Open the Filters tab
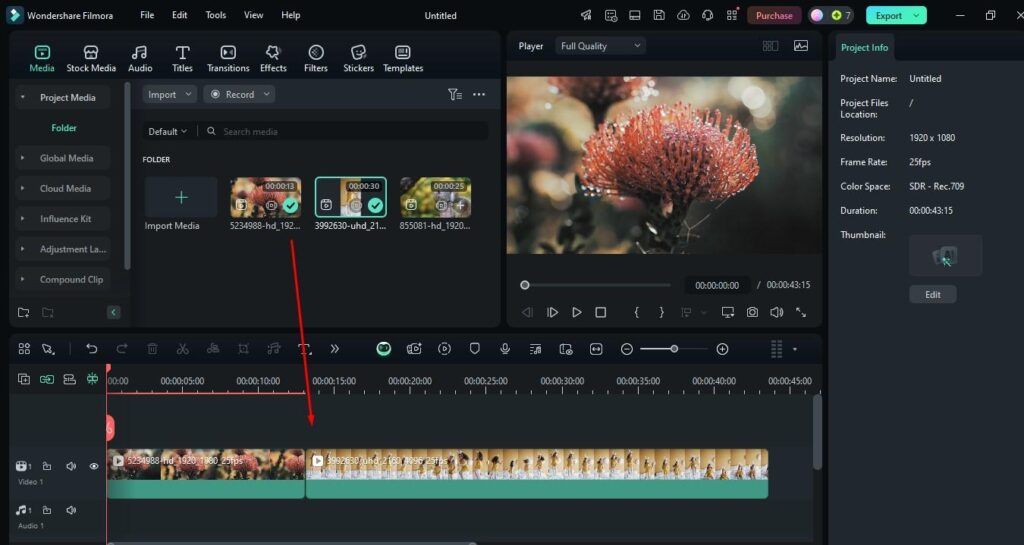This screenshot has height=545, width=1024. tap(315, 58)
